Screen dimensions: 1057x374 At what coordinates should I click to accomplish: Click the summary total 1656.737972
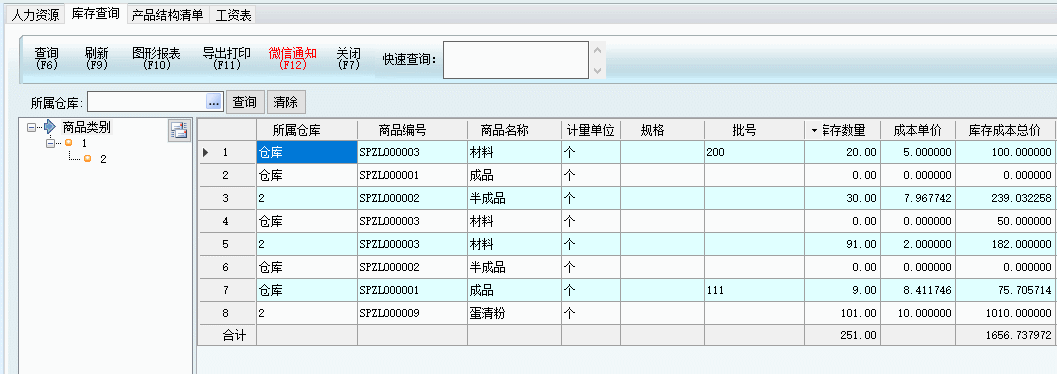pyautogui.click(x=1006, y=336)
